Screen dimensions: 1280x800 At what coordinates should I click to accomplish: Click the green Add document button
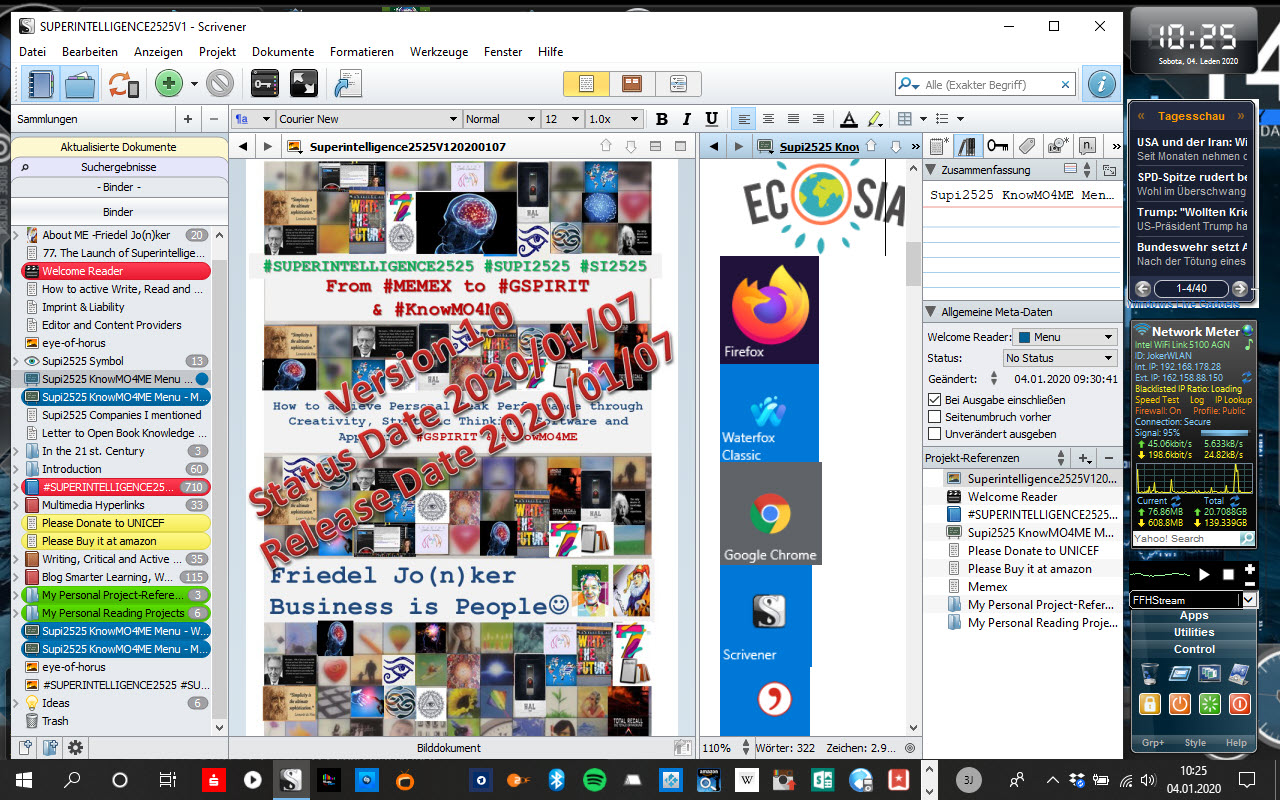169,84
